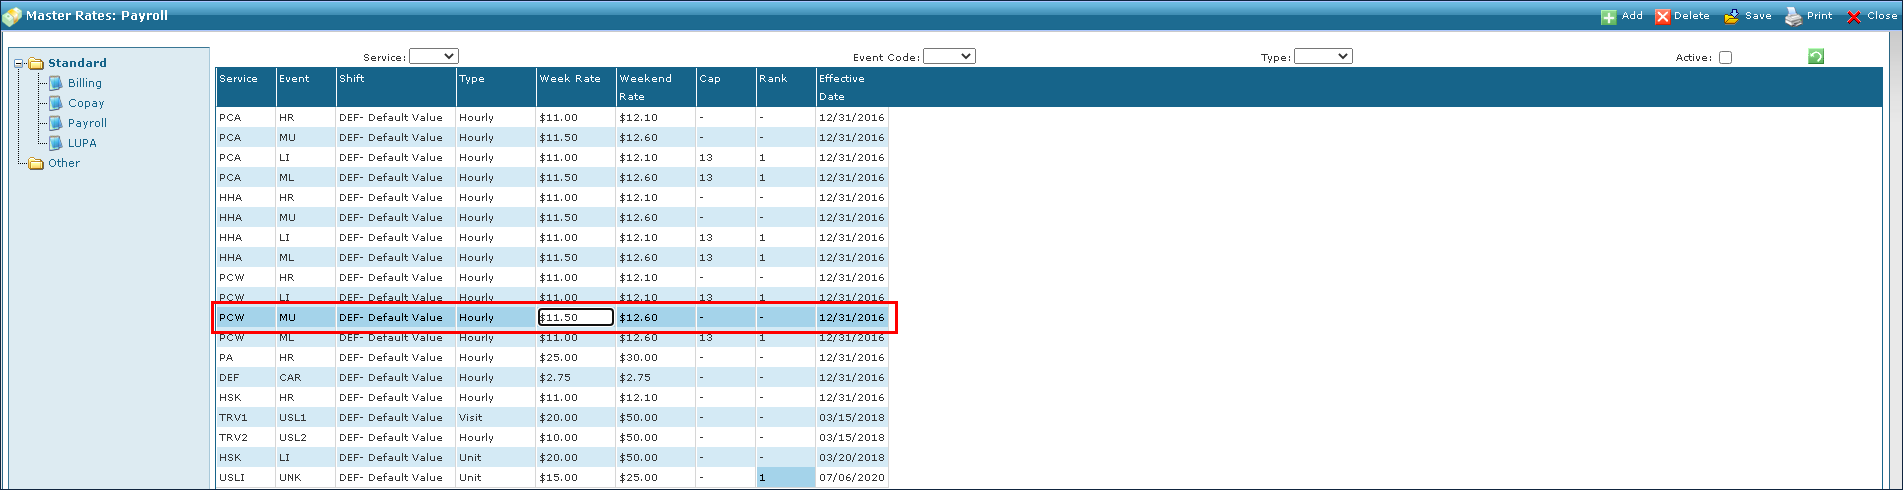Click the Save icon in toolbar
Viewport: 1903px width, 490px height.
coord(1731,17)
